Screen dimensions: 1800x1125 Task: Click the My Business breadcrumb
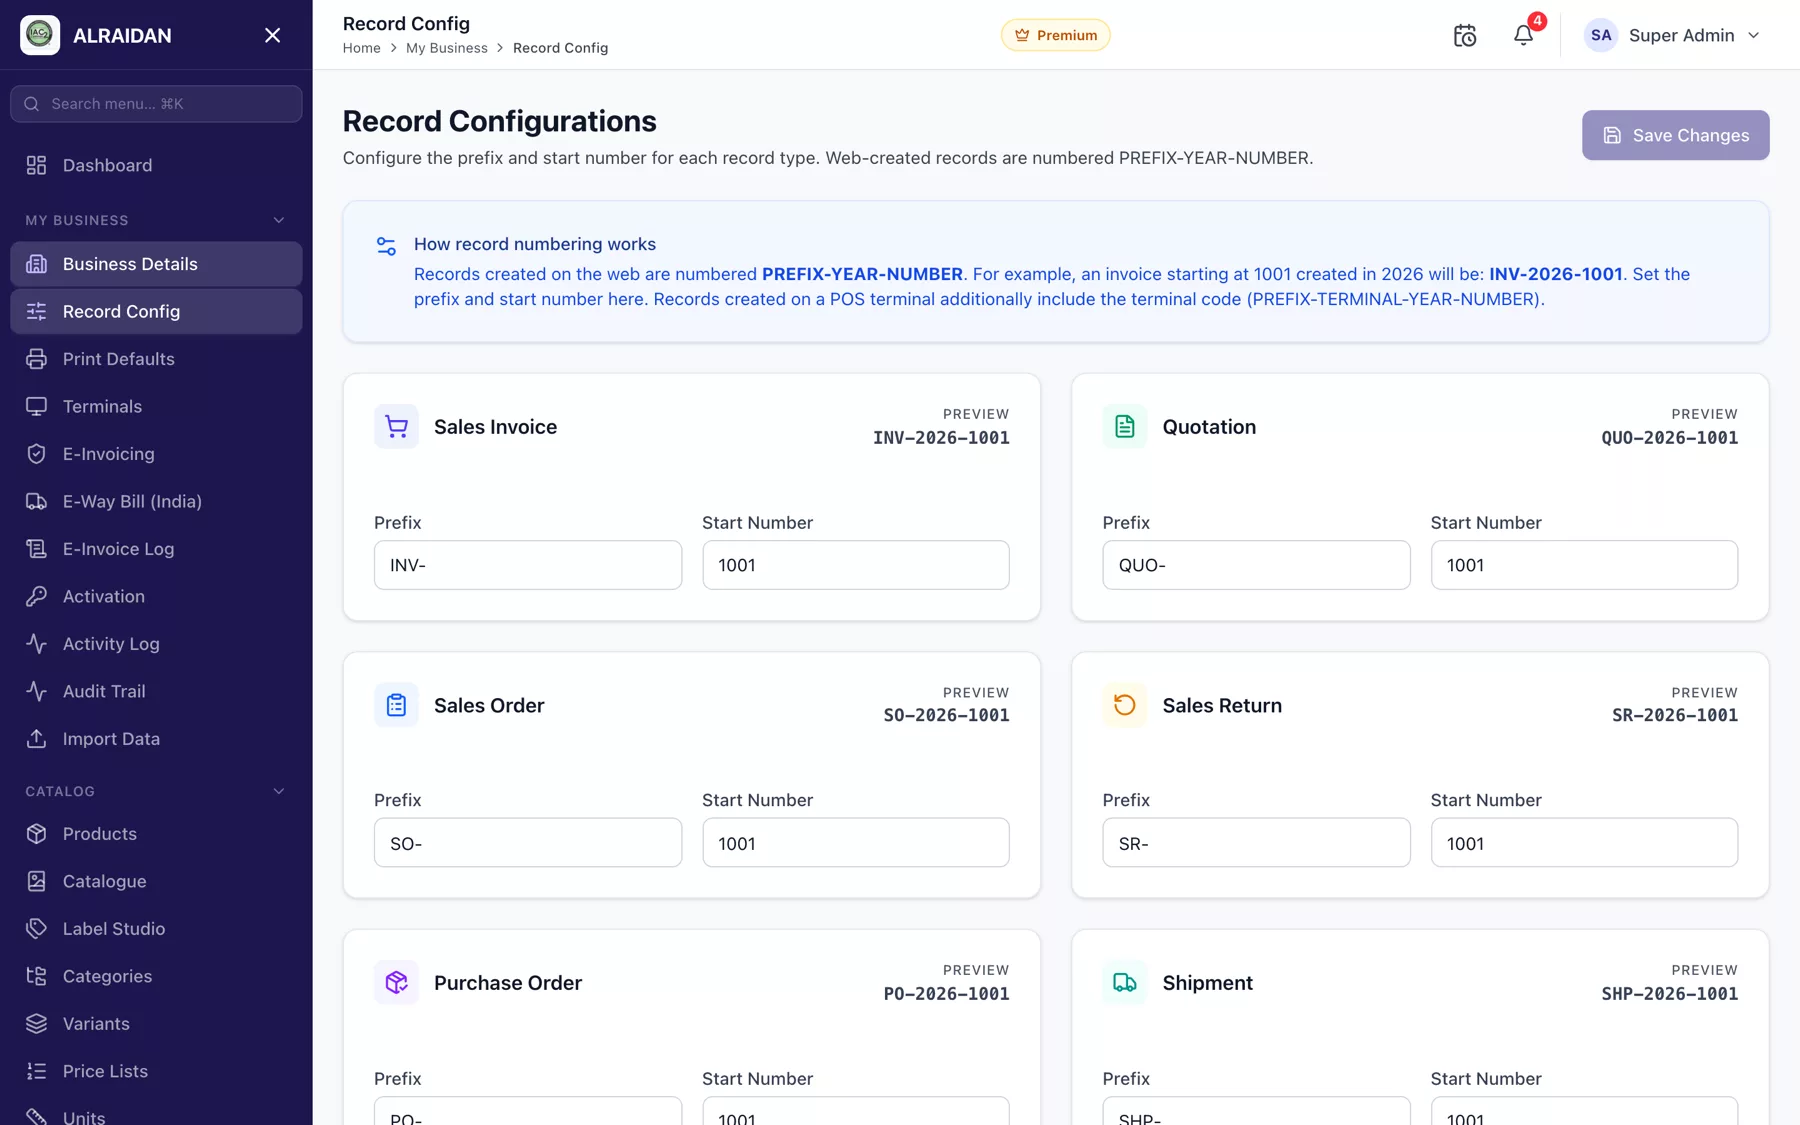447,48
